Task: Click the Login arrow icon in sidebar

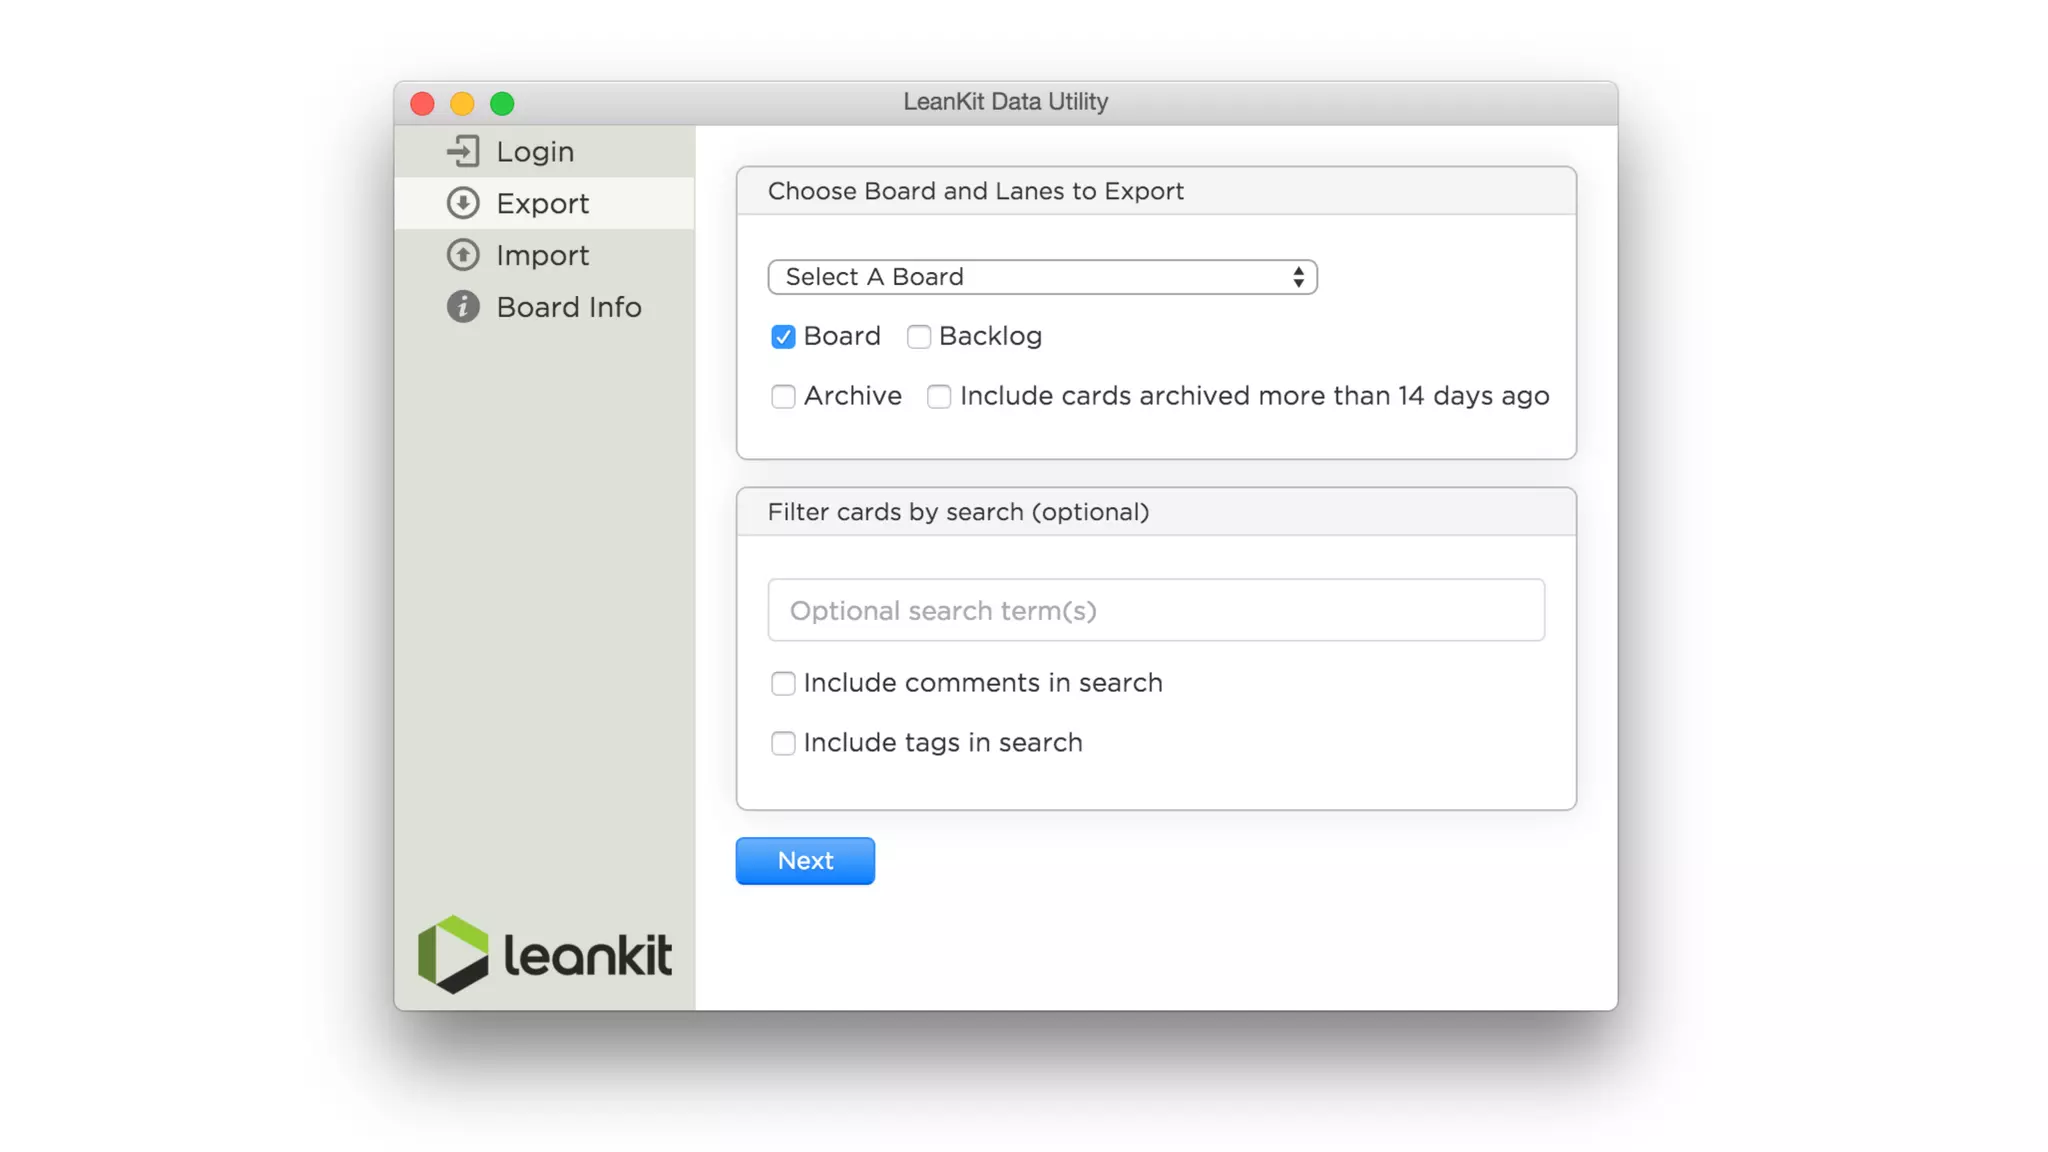Action: click(463, 151)
